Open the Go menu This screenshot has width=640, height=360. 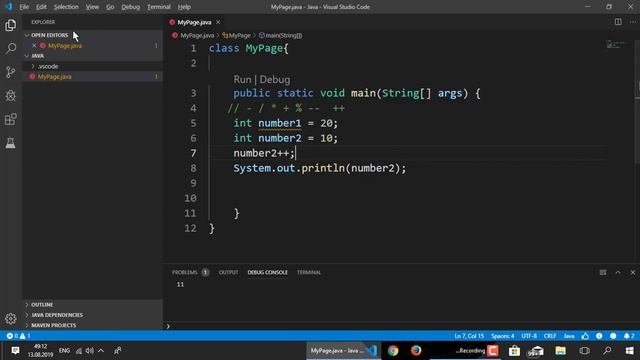click(x=110, y=7)
